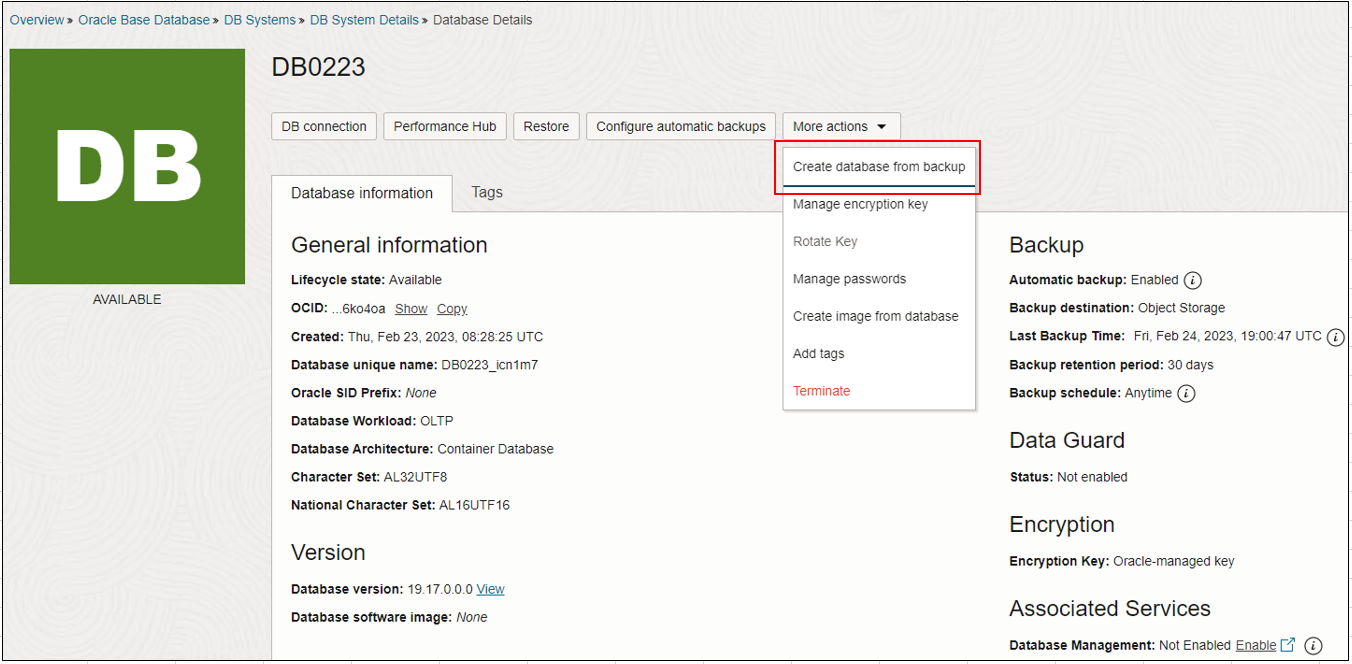The width and height of the screenshot is (1352, 664).
Task: Click the General information heading
Action: (x=389, y=245)
